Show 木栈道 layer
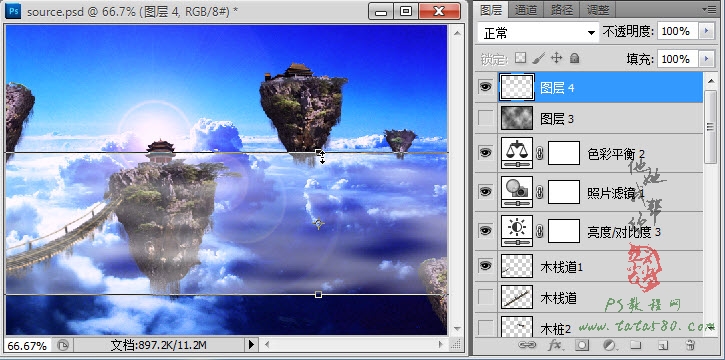Image resolution: width=725 pixels, height=360 pixels. click(485, 297)
